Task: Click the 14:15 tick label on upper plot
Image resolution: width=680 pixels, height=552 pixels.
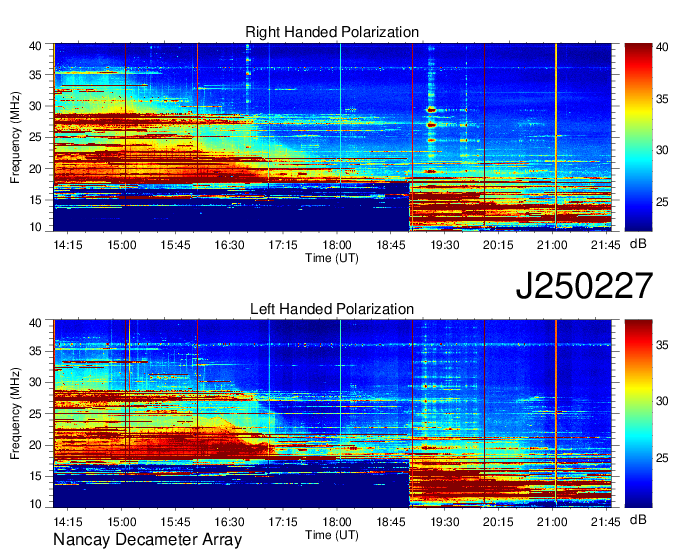Action: pyautogui.click(x=68, y=245)
